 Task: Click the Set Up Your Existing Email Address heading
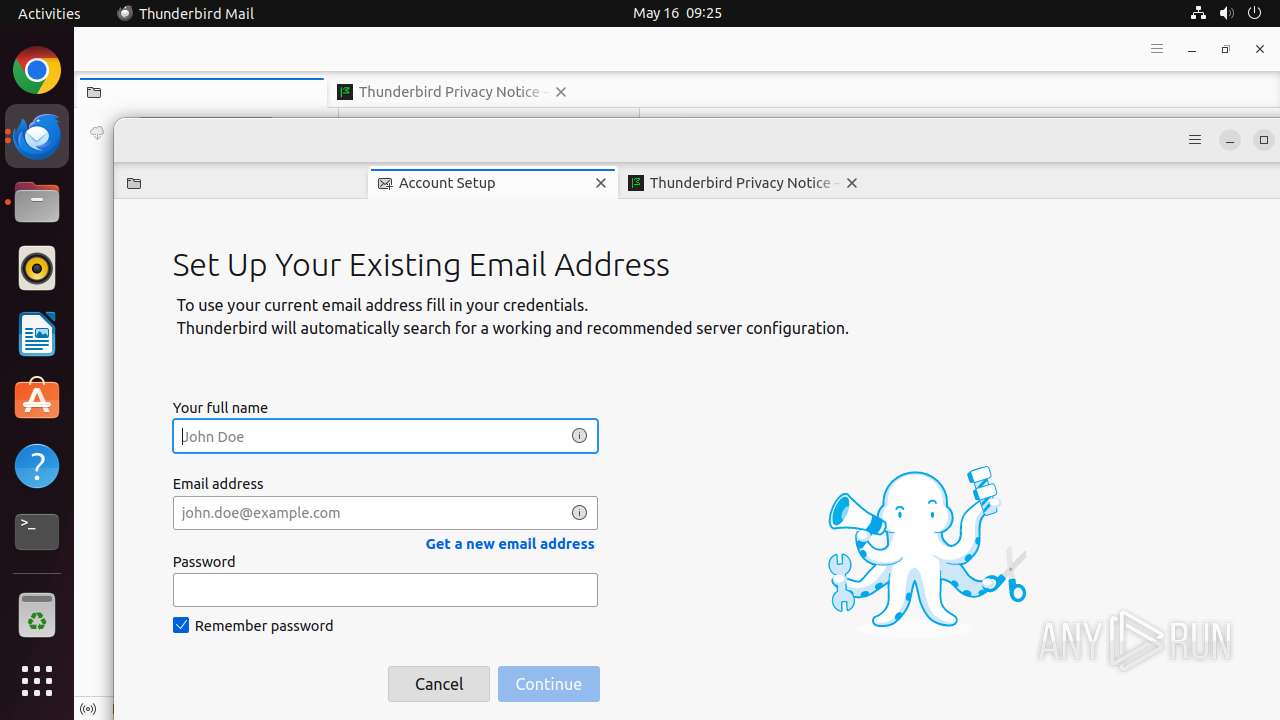[421, 265]
